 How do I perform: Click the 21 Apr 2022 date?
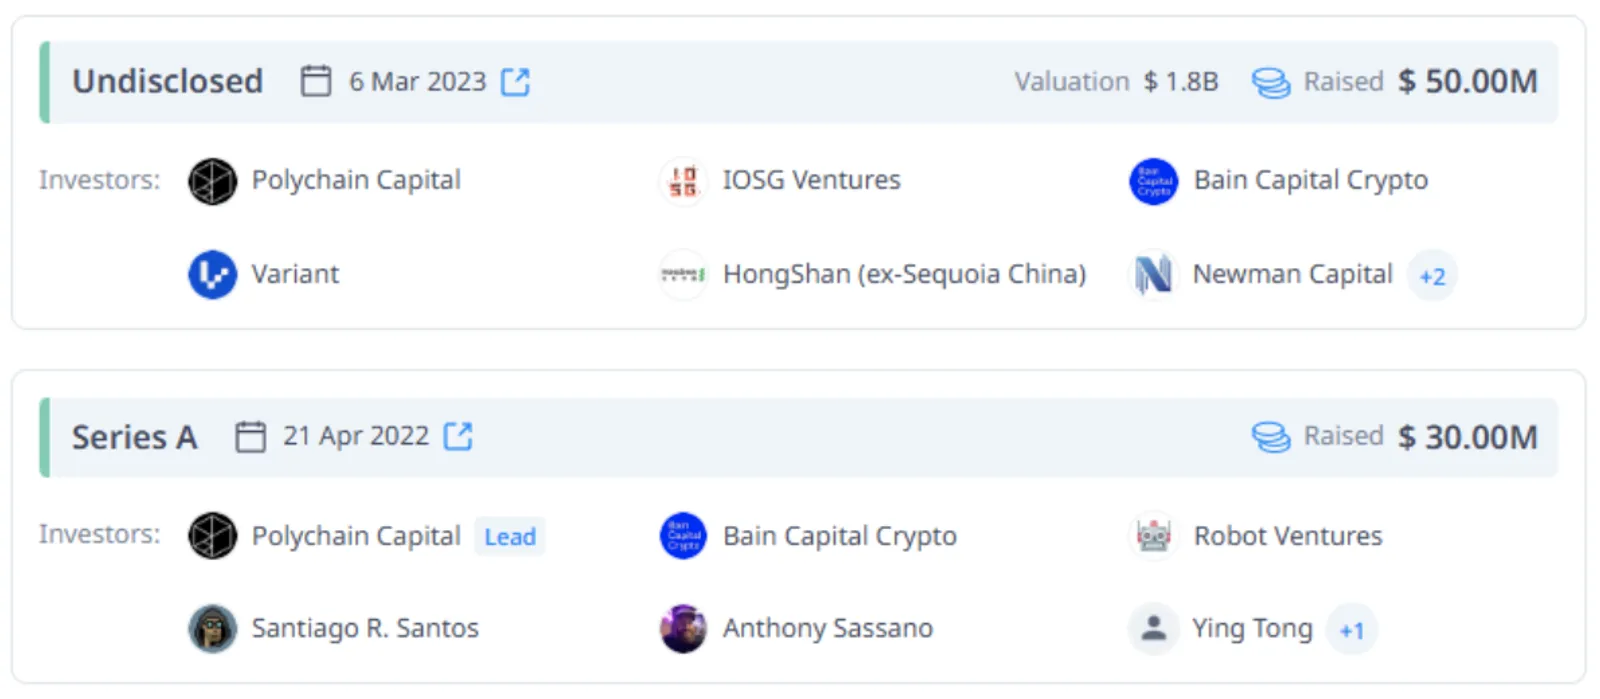(356, 436)
